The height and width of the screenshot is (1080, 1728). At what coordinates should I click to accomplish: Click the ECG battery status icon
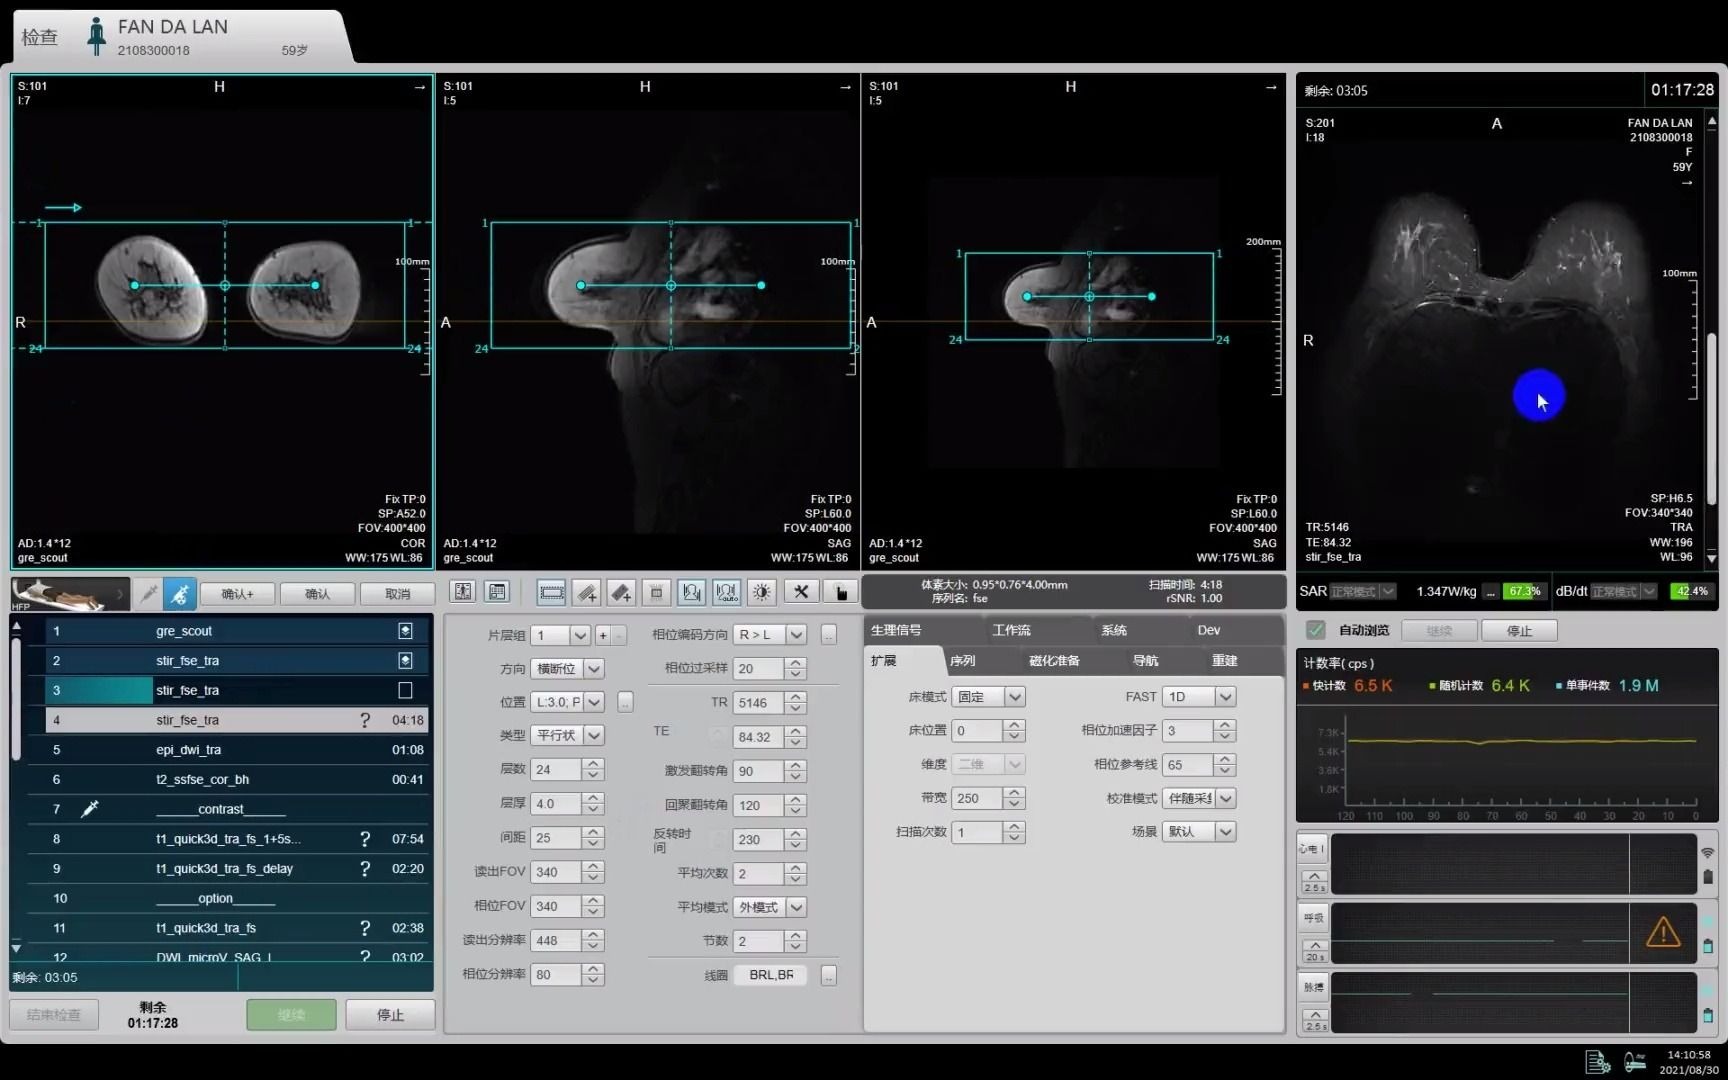[1707, 877]
